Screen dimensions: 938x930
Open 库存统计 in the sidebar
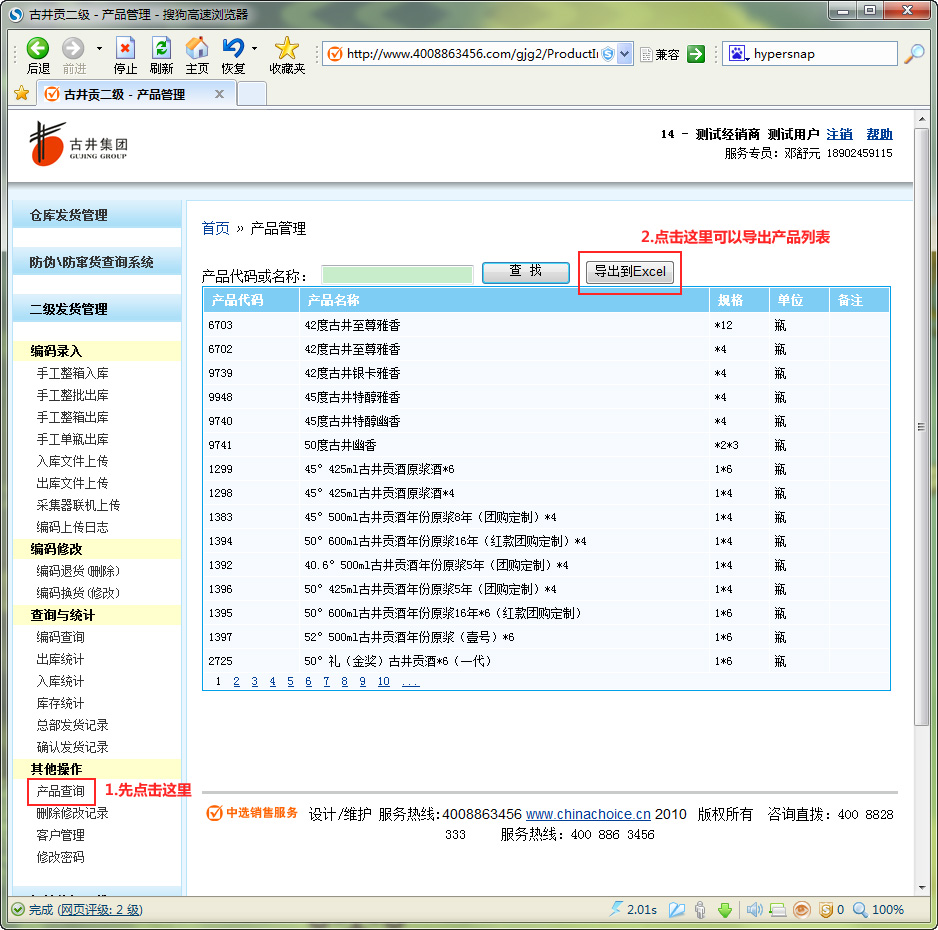pyautogui.click(x=60, y=703)
